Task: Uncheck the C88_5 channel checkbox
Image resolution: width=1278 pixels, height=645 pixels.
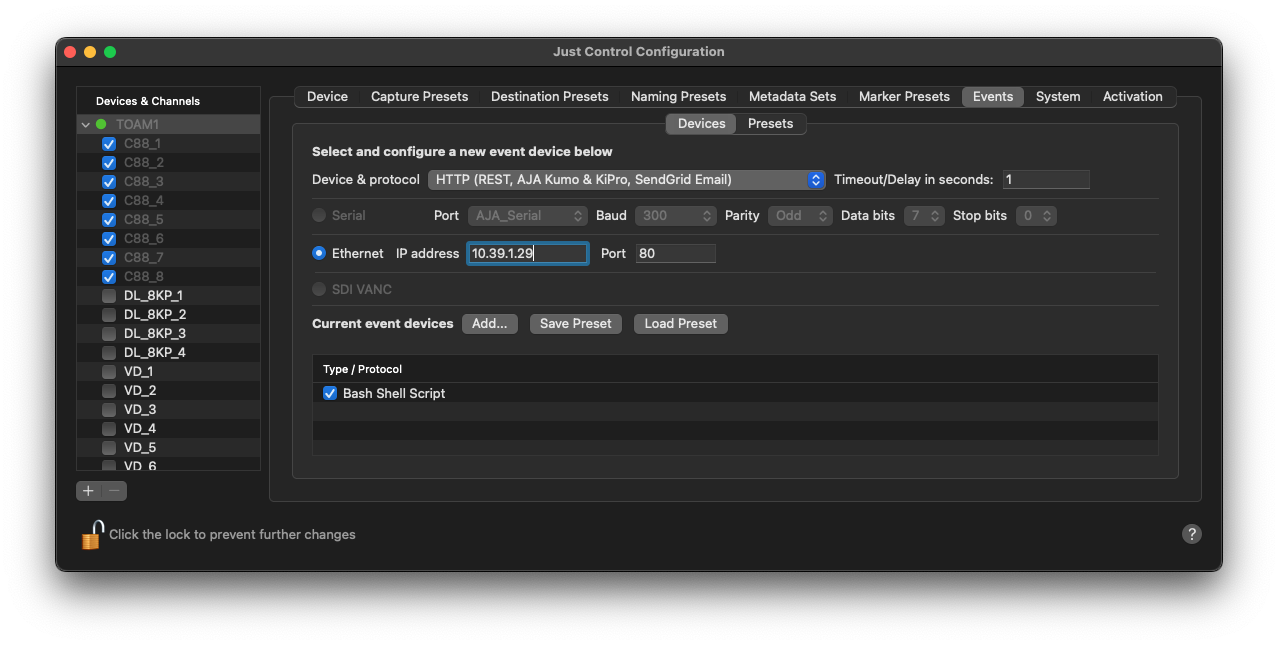Action: [x=109, y=220]
